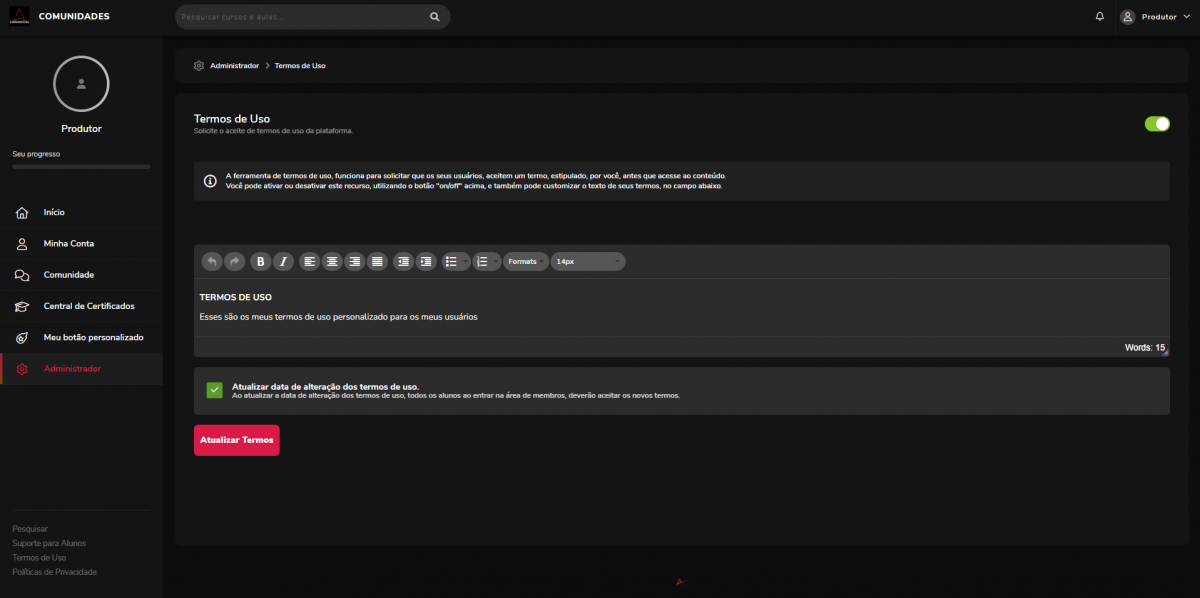Justify the terms text
The image size is (1200, 598).
(x=377, y=261)
